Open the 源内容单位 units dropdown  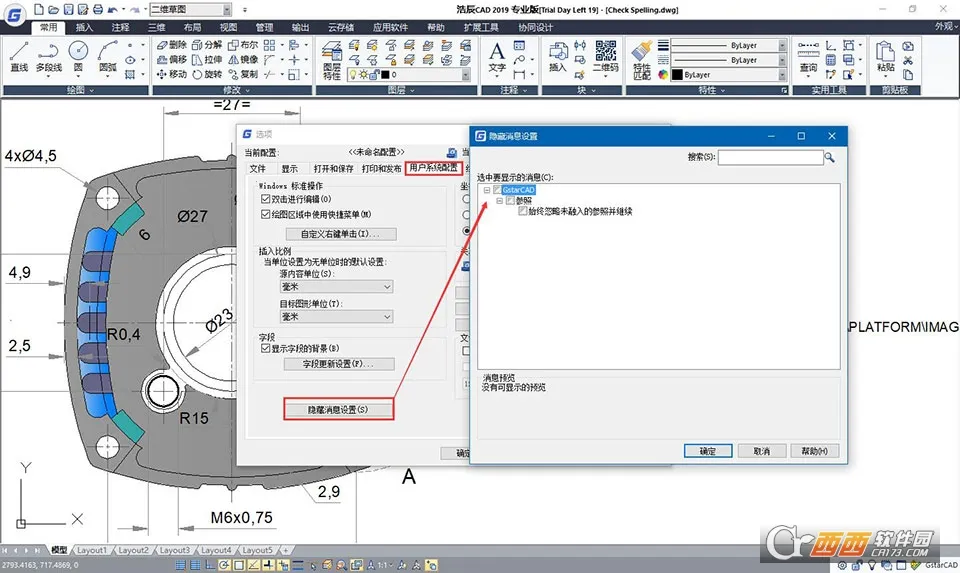[x=336, y=287]
